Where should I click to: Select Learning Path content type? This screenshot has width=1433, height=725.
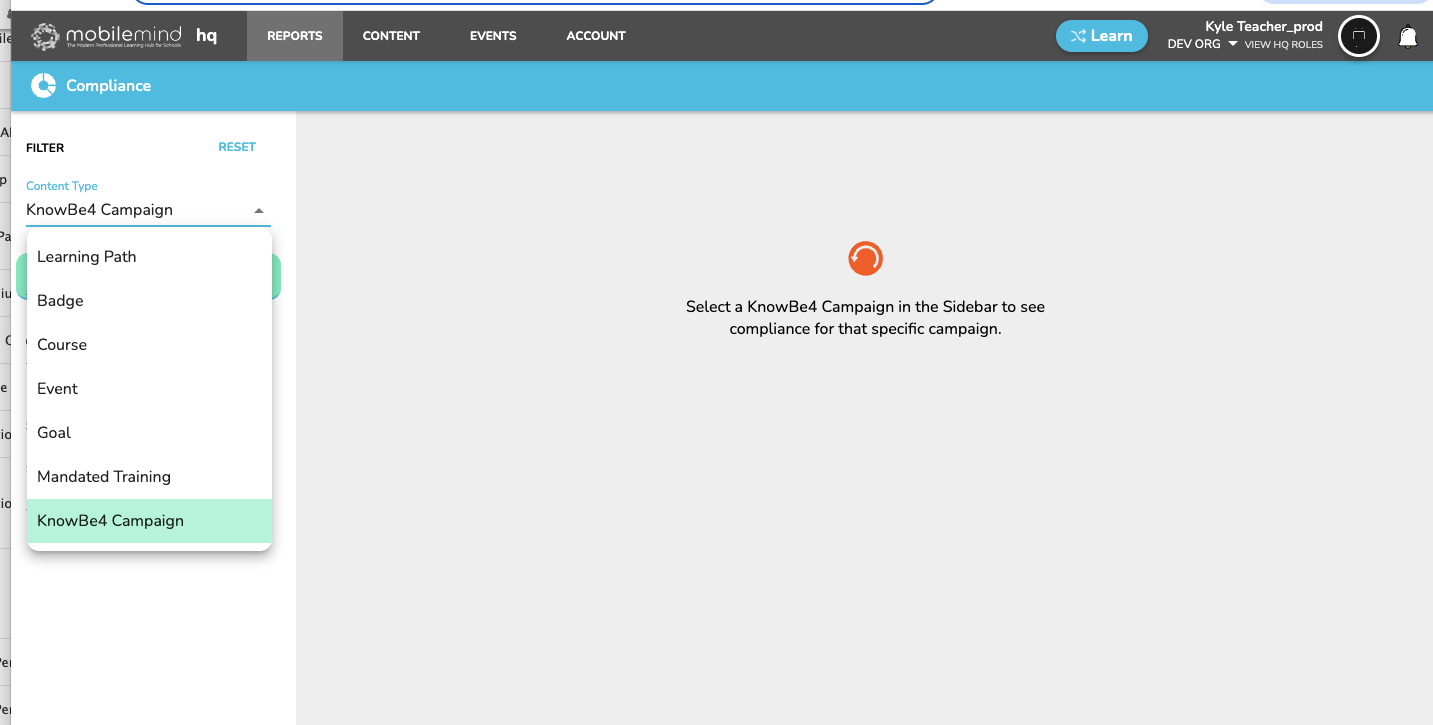87,256
